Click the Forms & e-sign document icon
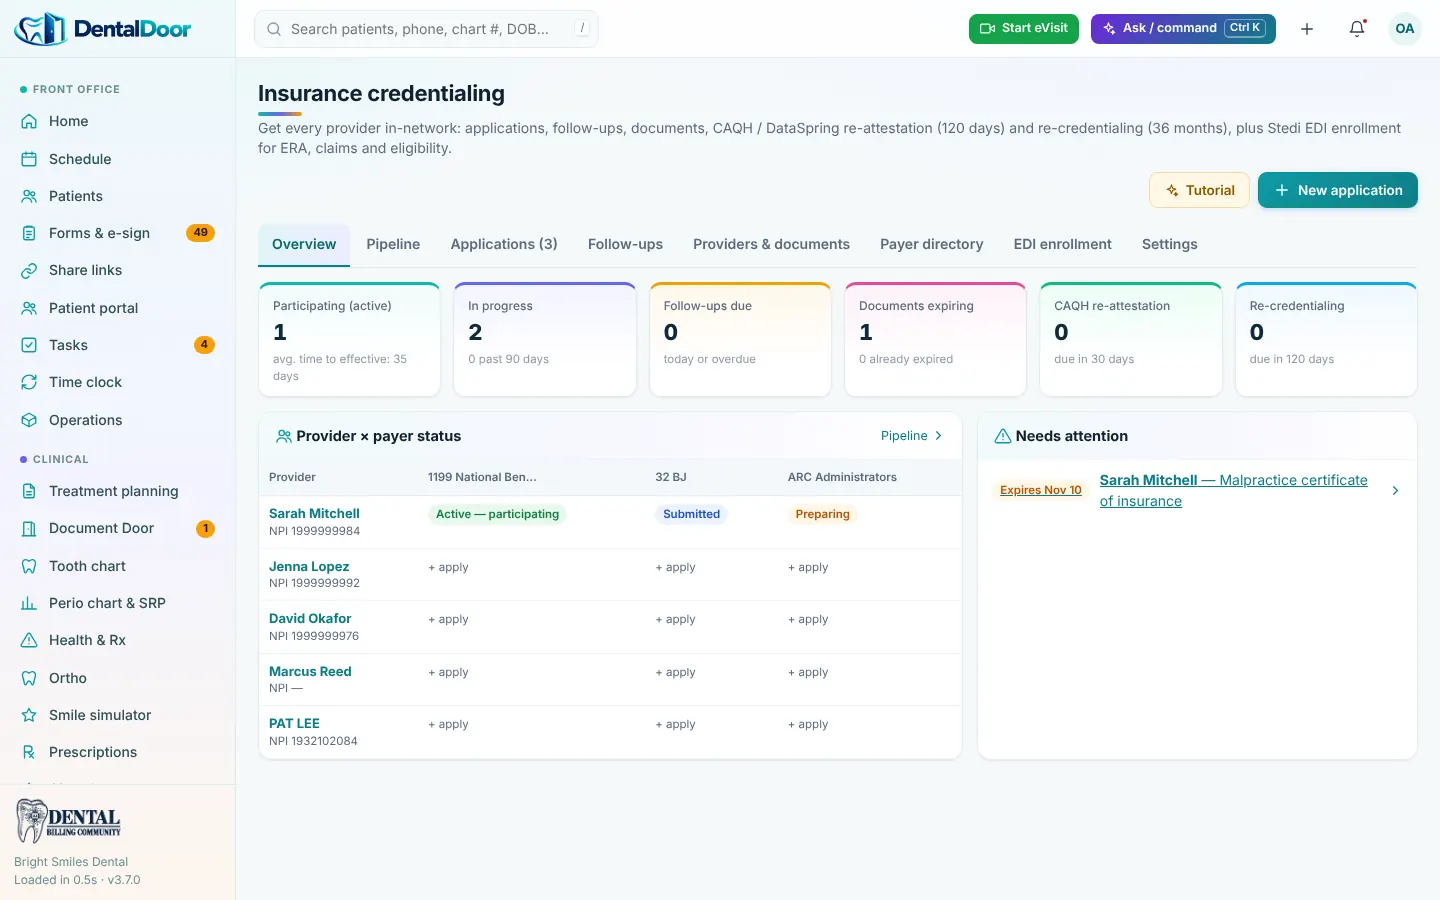This screenshot has height=900, width=1440. pyautogui.click(x=29, y=233)
